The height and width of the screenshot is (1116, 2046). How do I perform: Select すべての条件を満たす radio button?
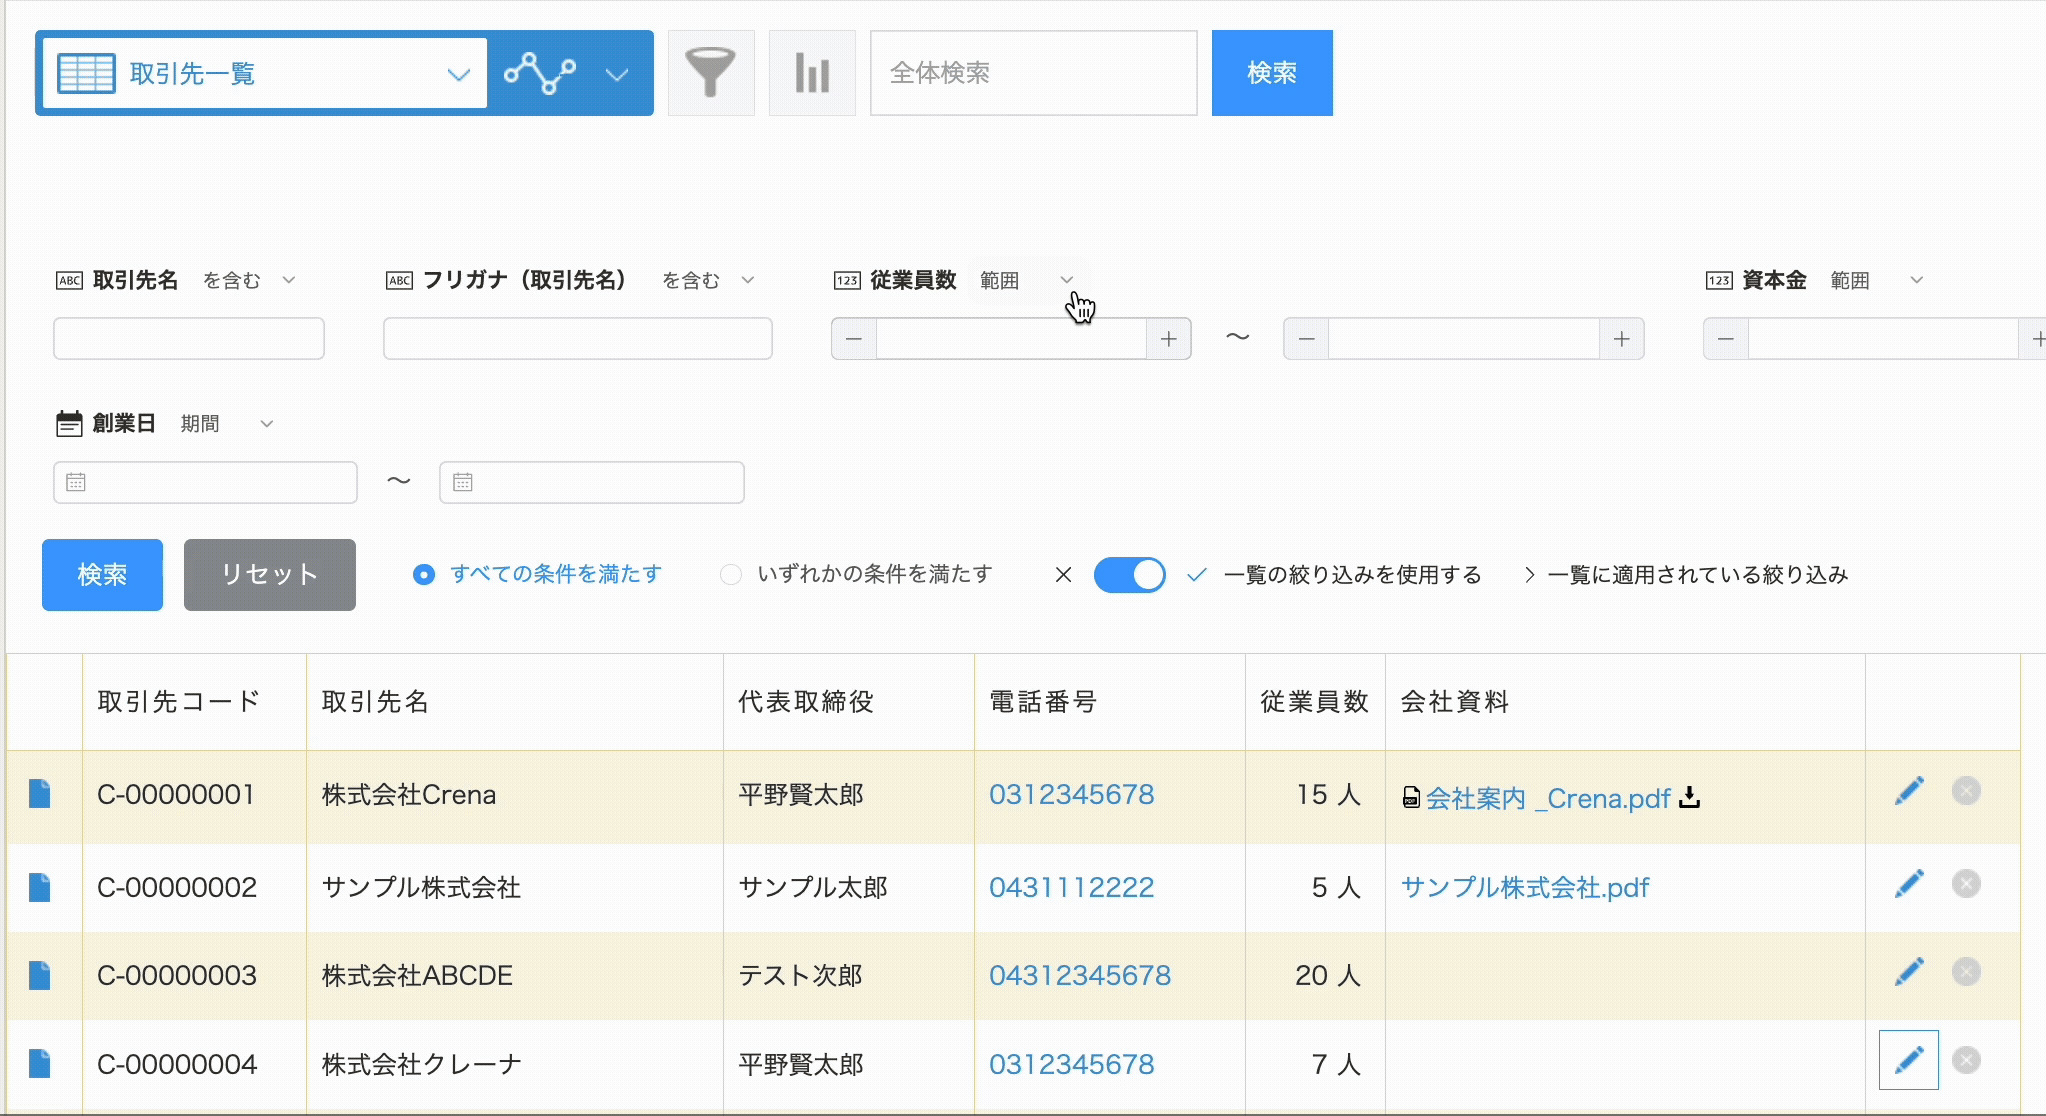pos(424,575)
